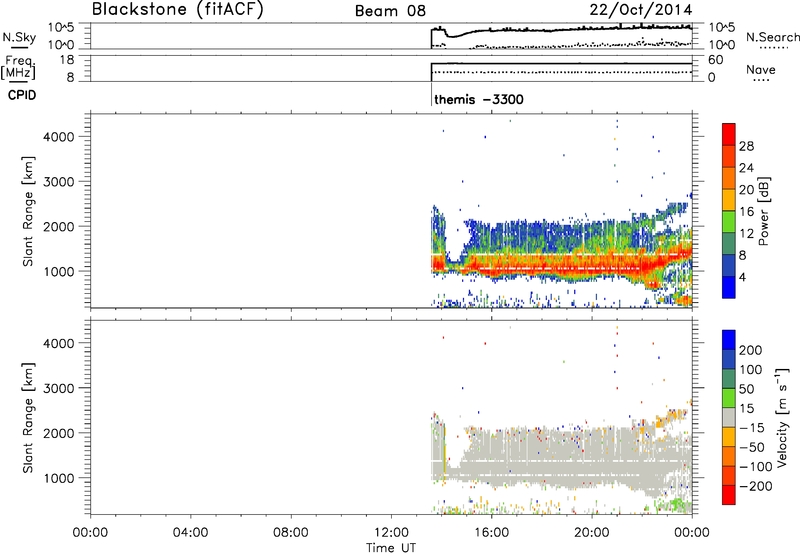The image size is (800, 554).
Task: Click the '12:00' time tick label
Action: [391, 533]
